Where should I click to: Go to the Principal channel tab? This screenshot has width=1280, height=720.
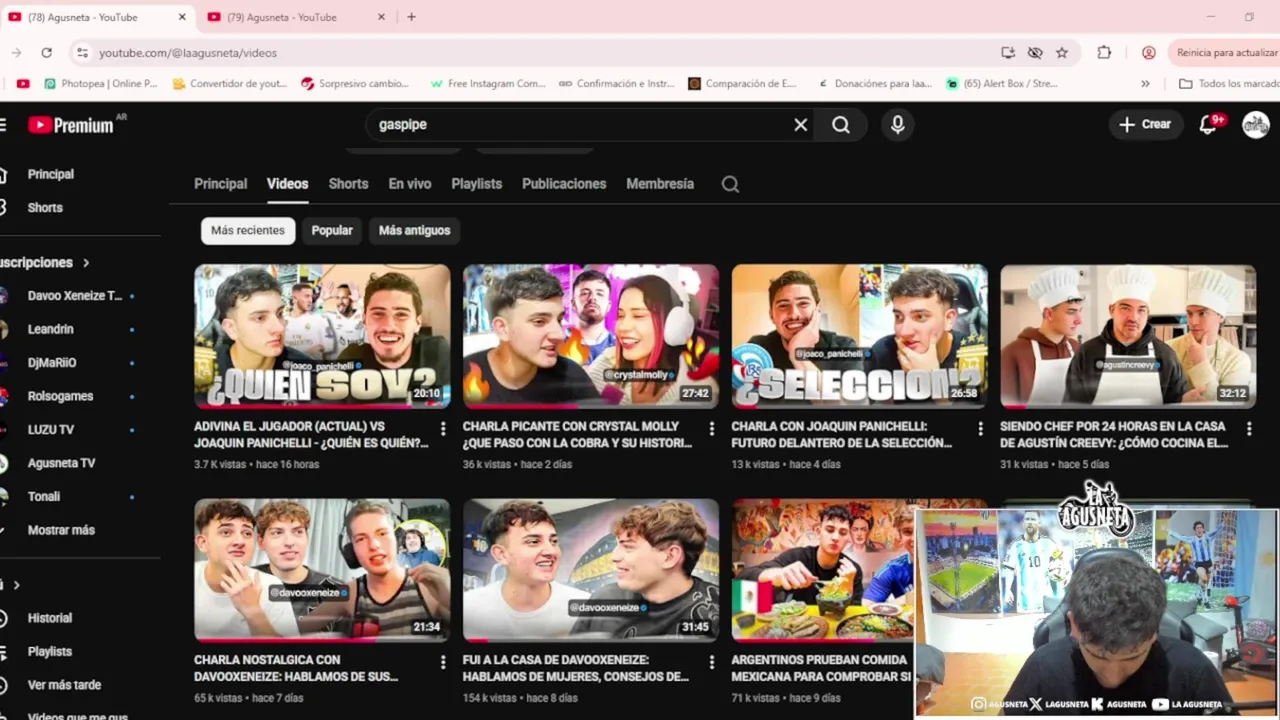pos(220,184)
